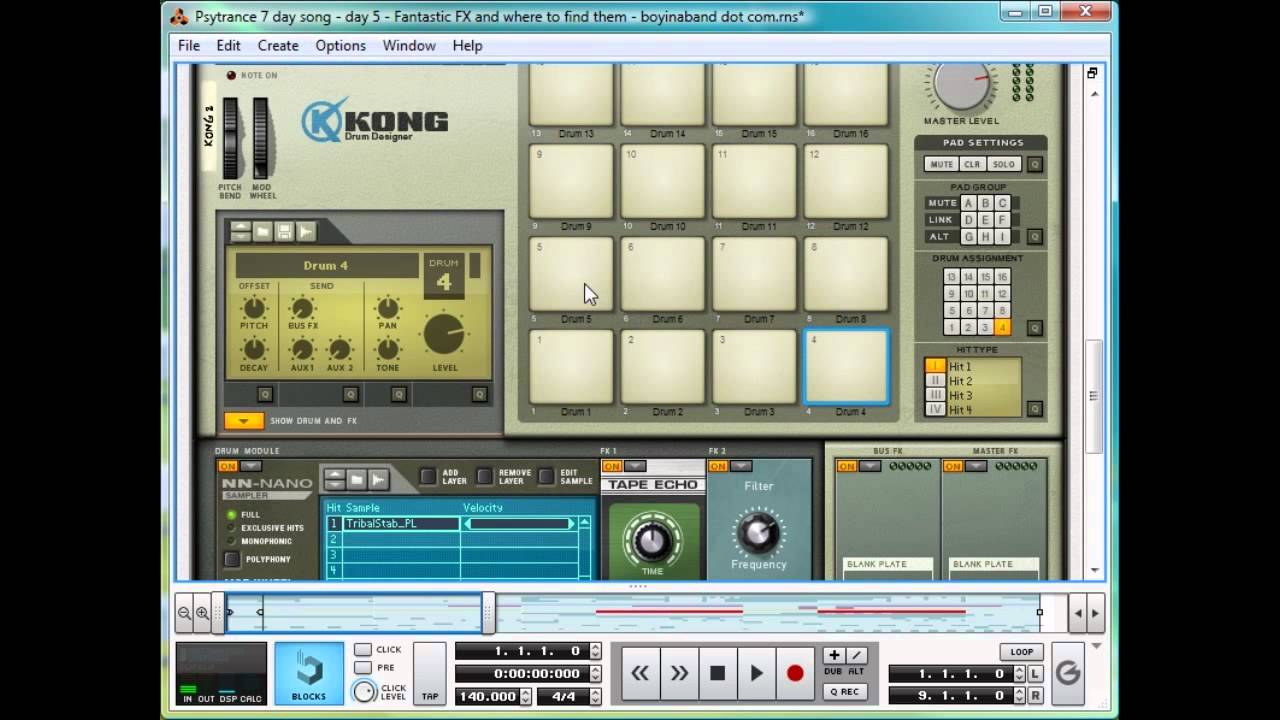Start recording with the red Record button
Screen dimensions: 1280x720
point(795,673)
